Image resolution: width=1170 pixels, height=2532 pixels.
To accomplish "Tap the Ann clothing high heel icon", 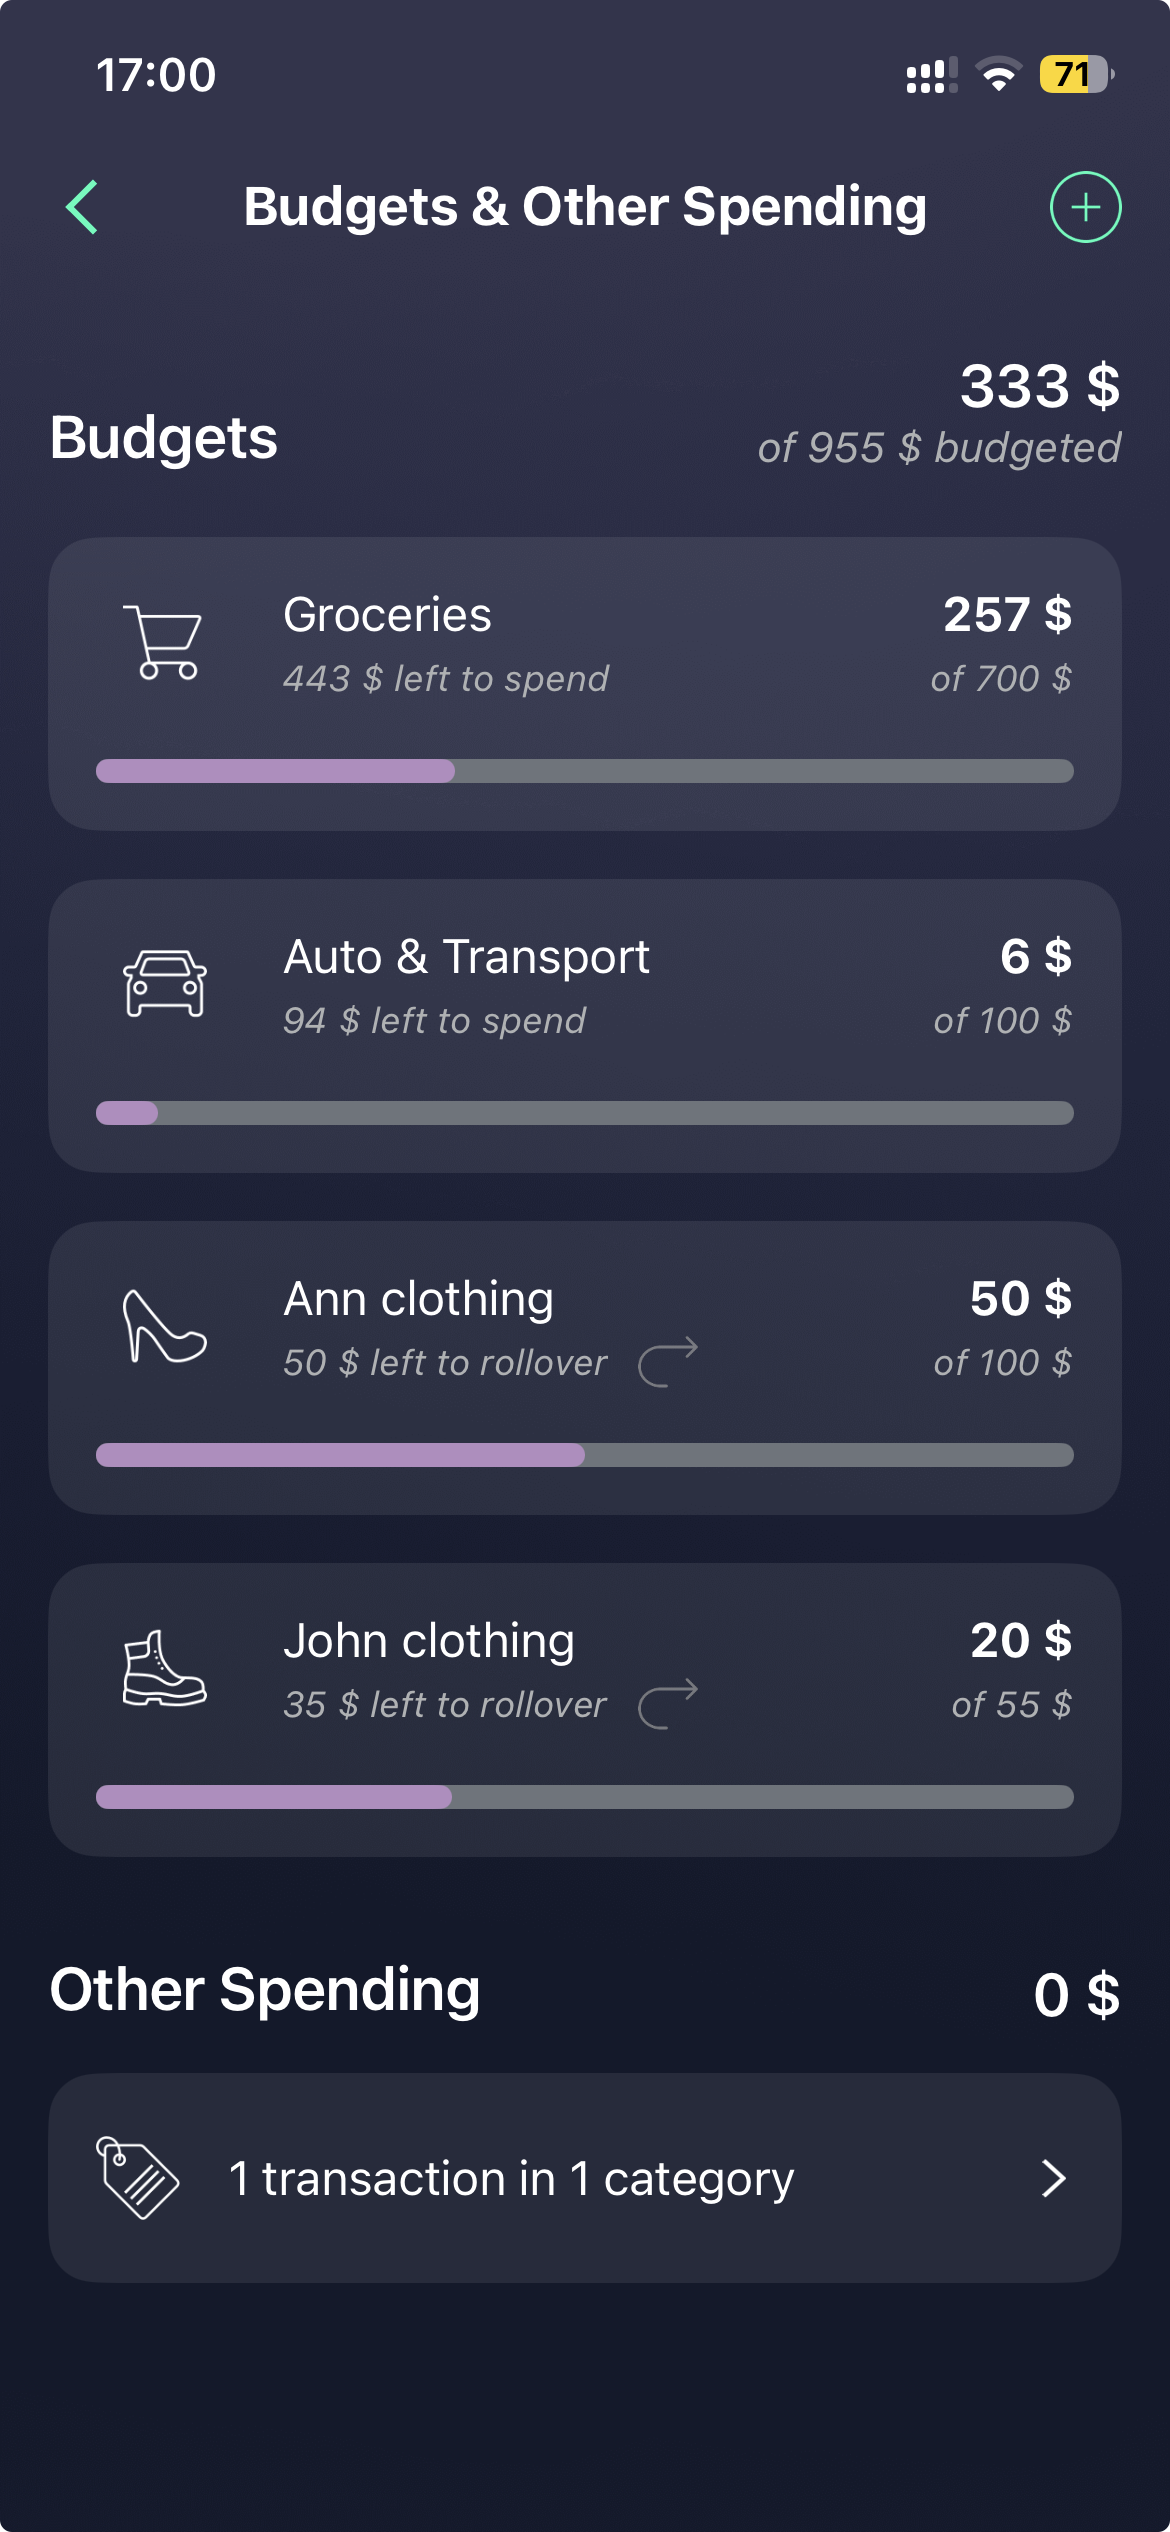I will tap(164, 1326).
